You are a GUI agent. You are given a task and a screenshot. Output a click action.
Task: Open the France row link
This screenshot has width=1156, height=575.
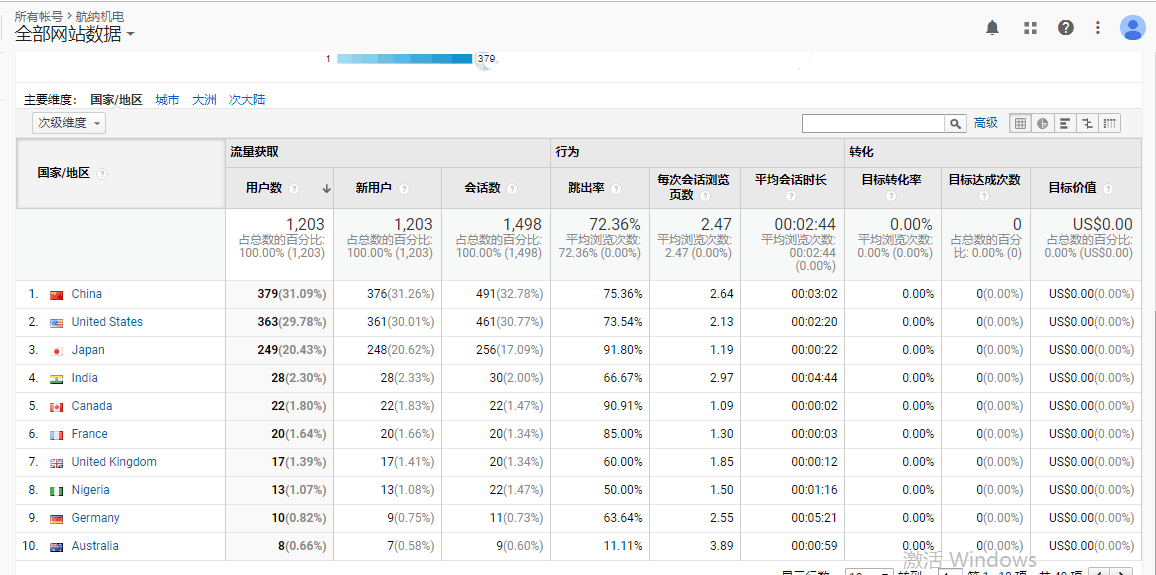[89, 434]
